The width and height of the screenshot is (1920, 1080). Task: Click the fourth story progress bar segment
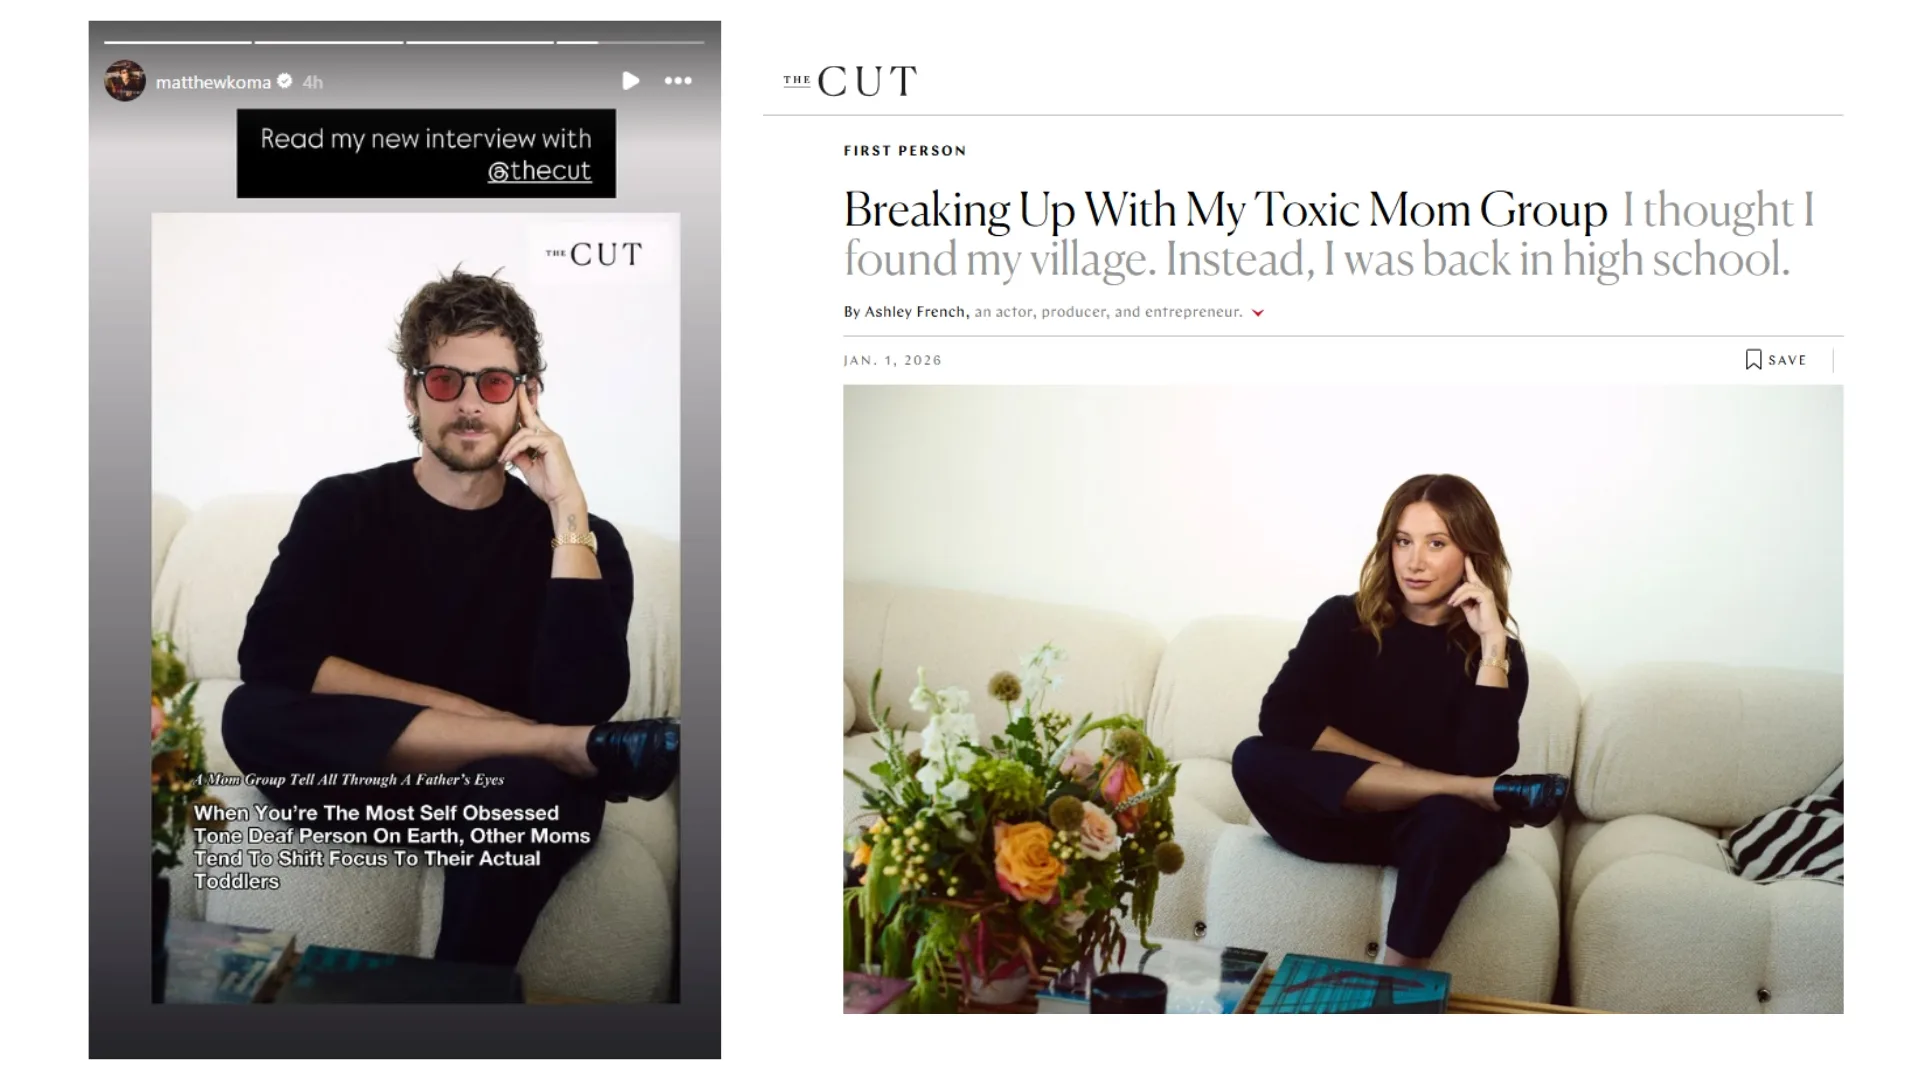(x=631, y=42)
